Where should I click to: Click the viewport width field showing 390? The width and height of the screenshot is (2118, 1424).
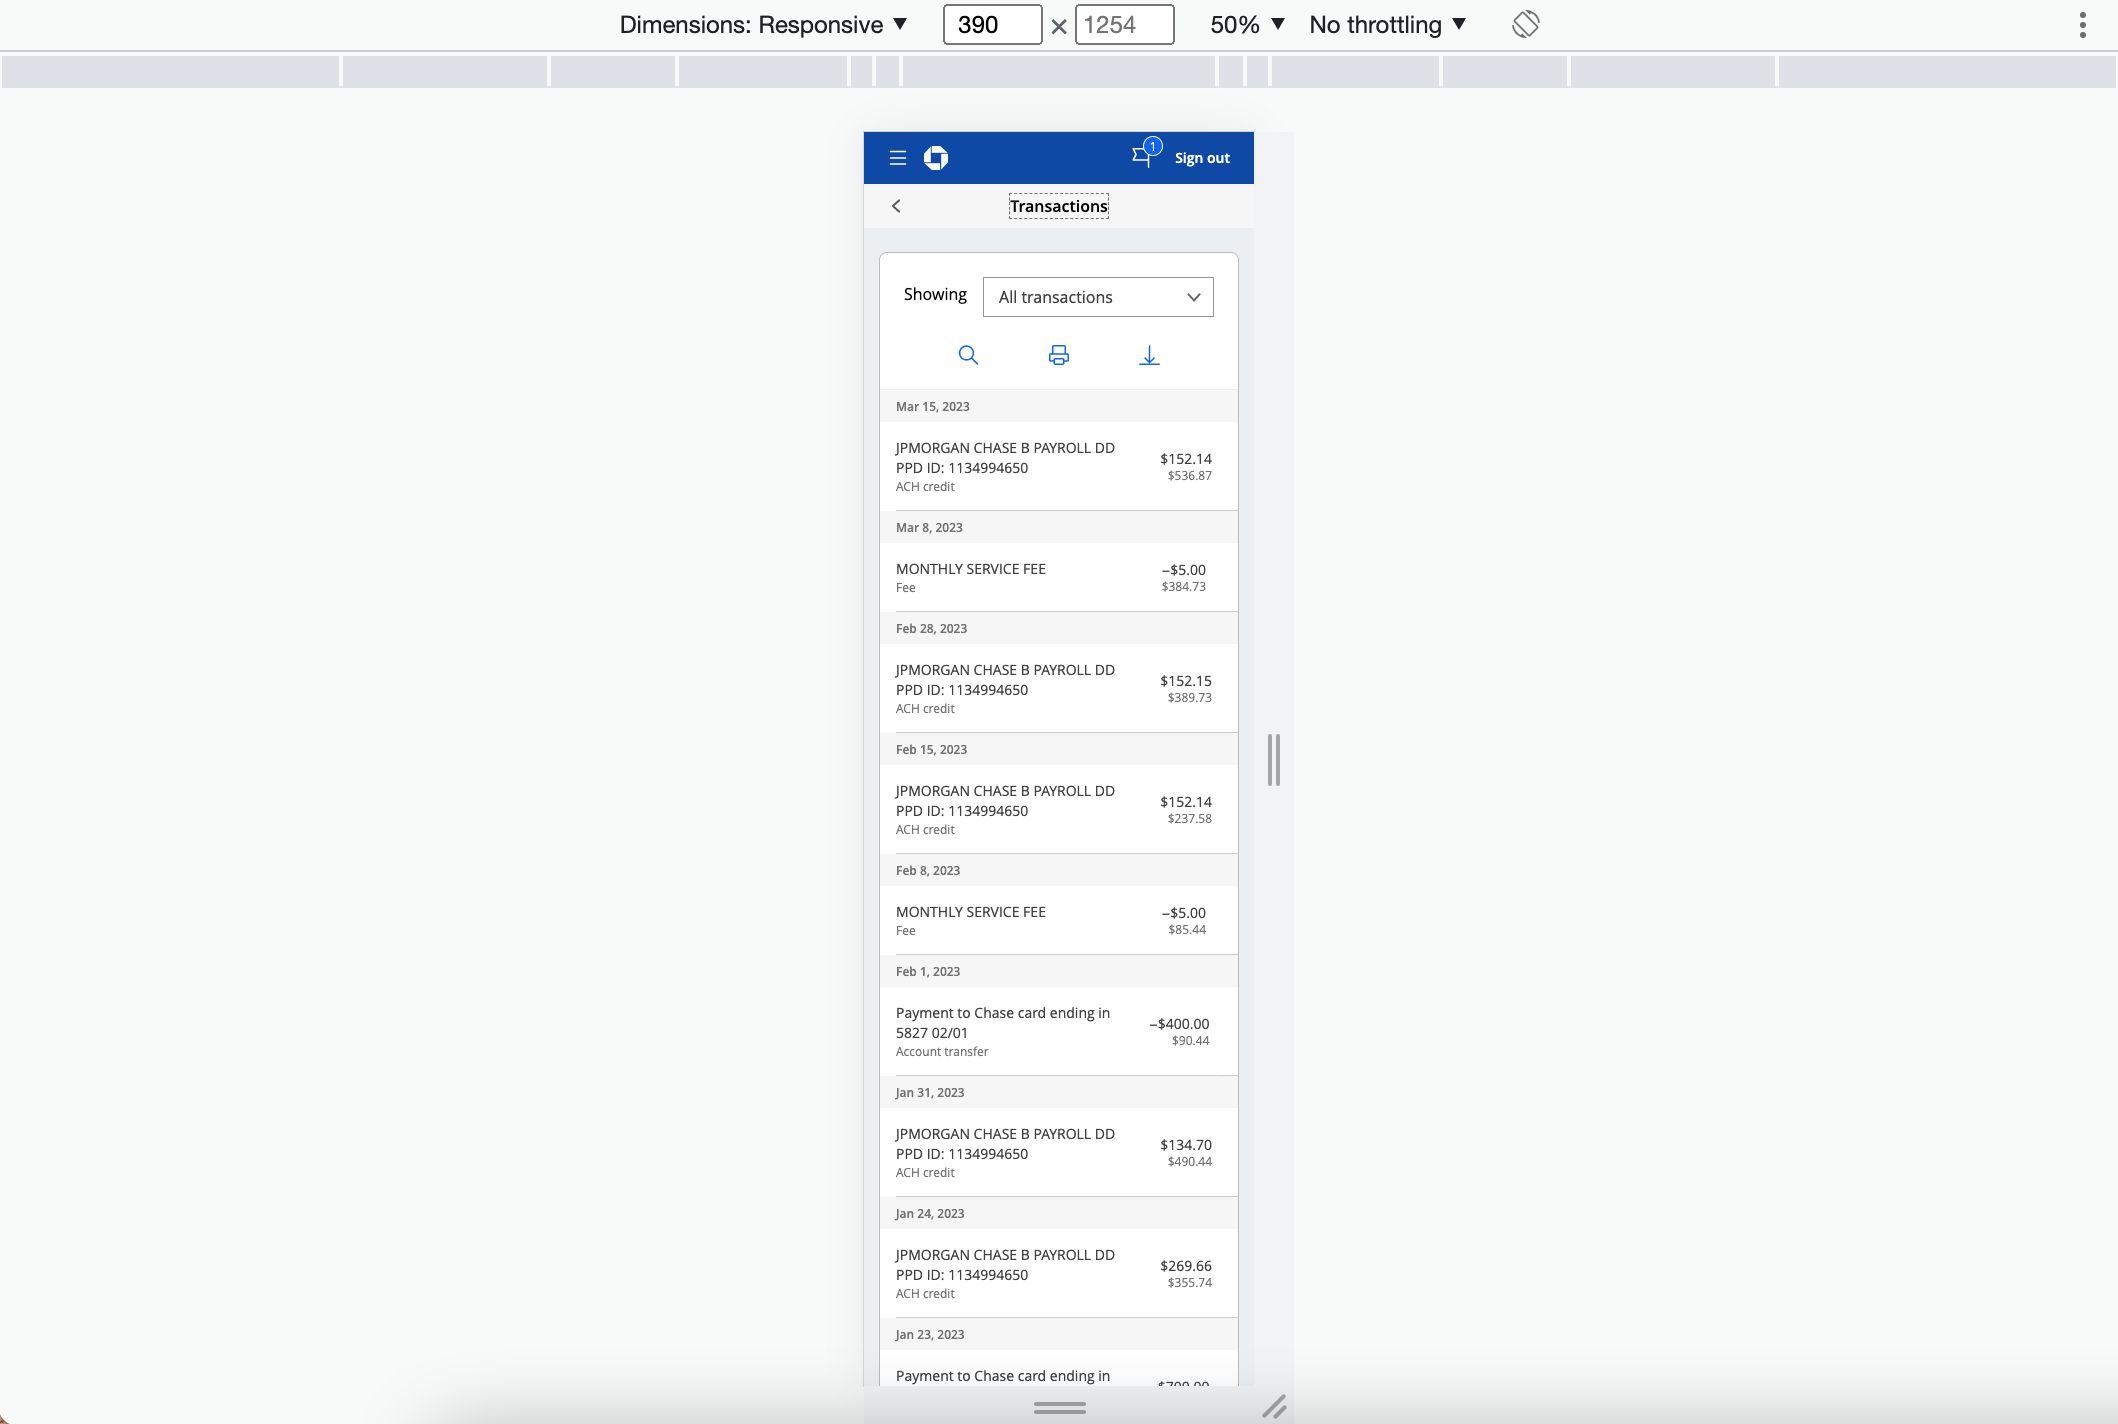pos(991,24)
